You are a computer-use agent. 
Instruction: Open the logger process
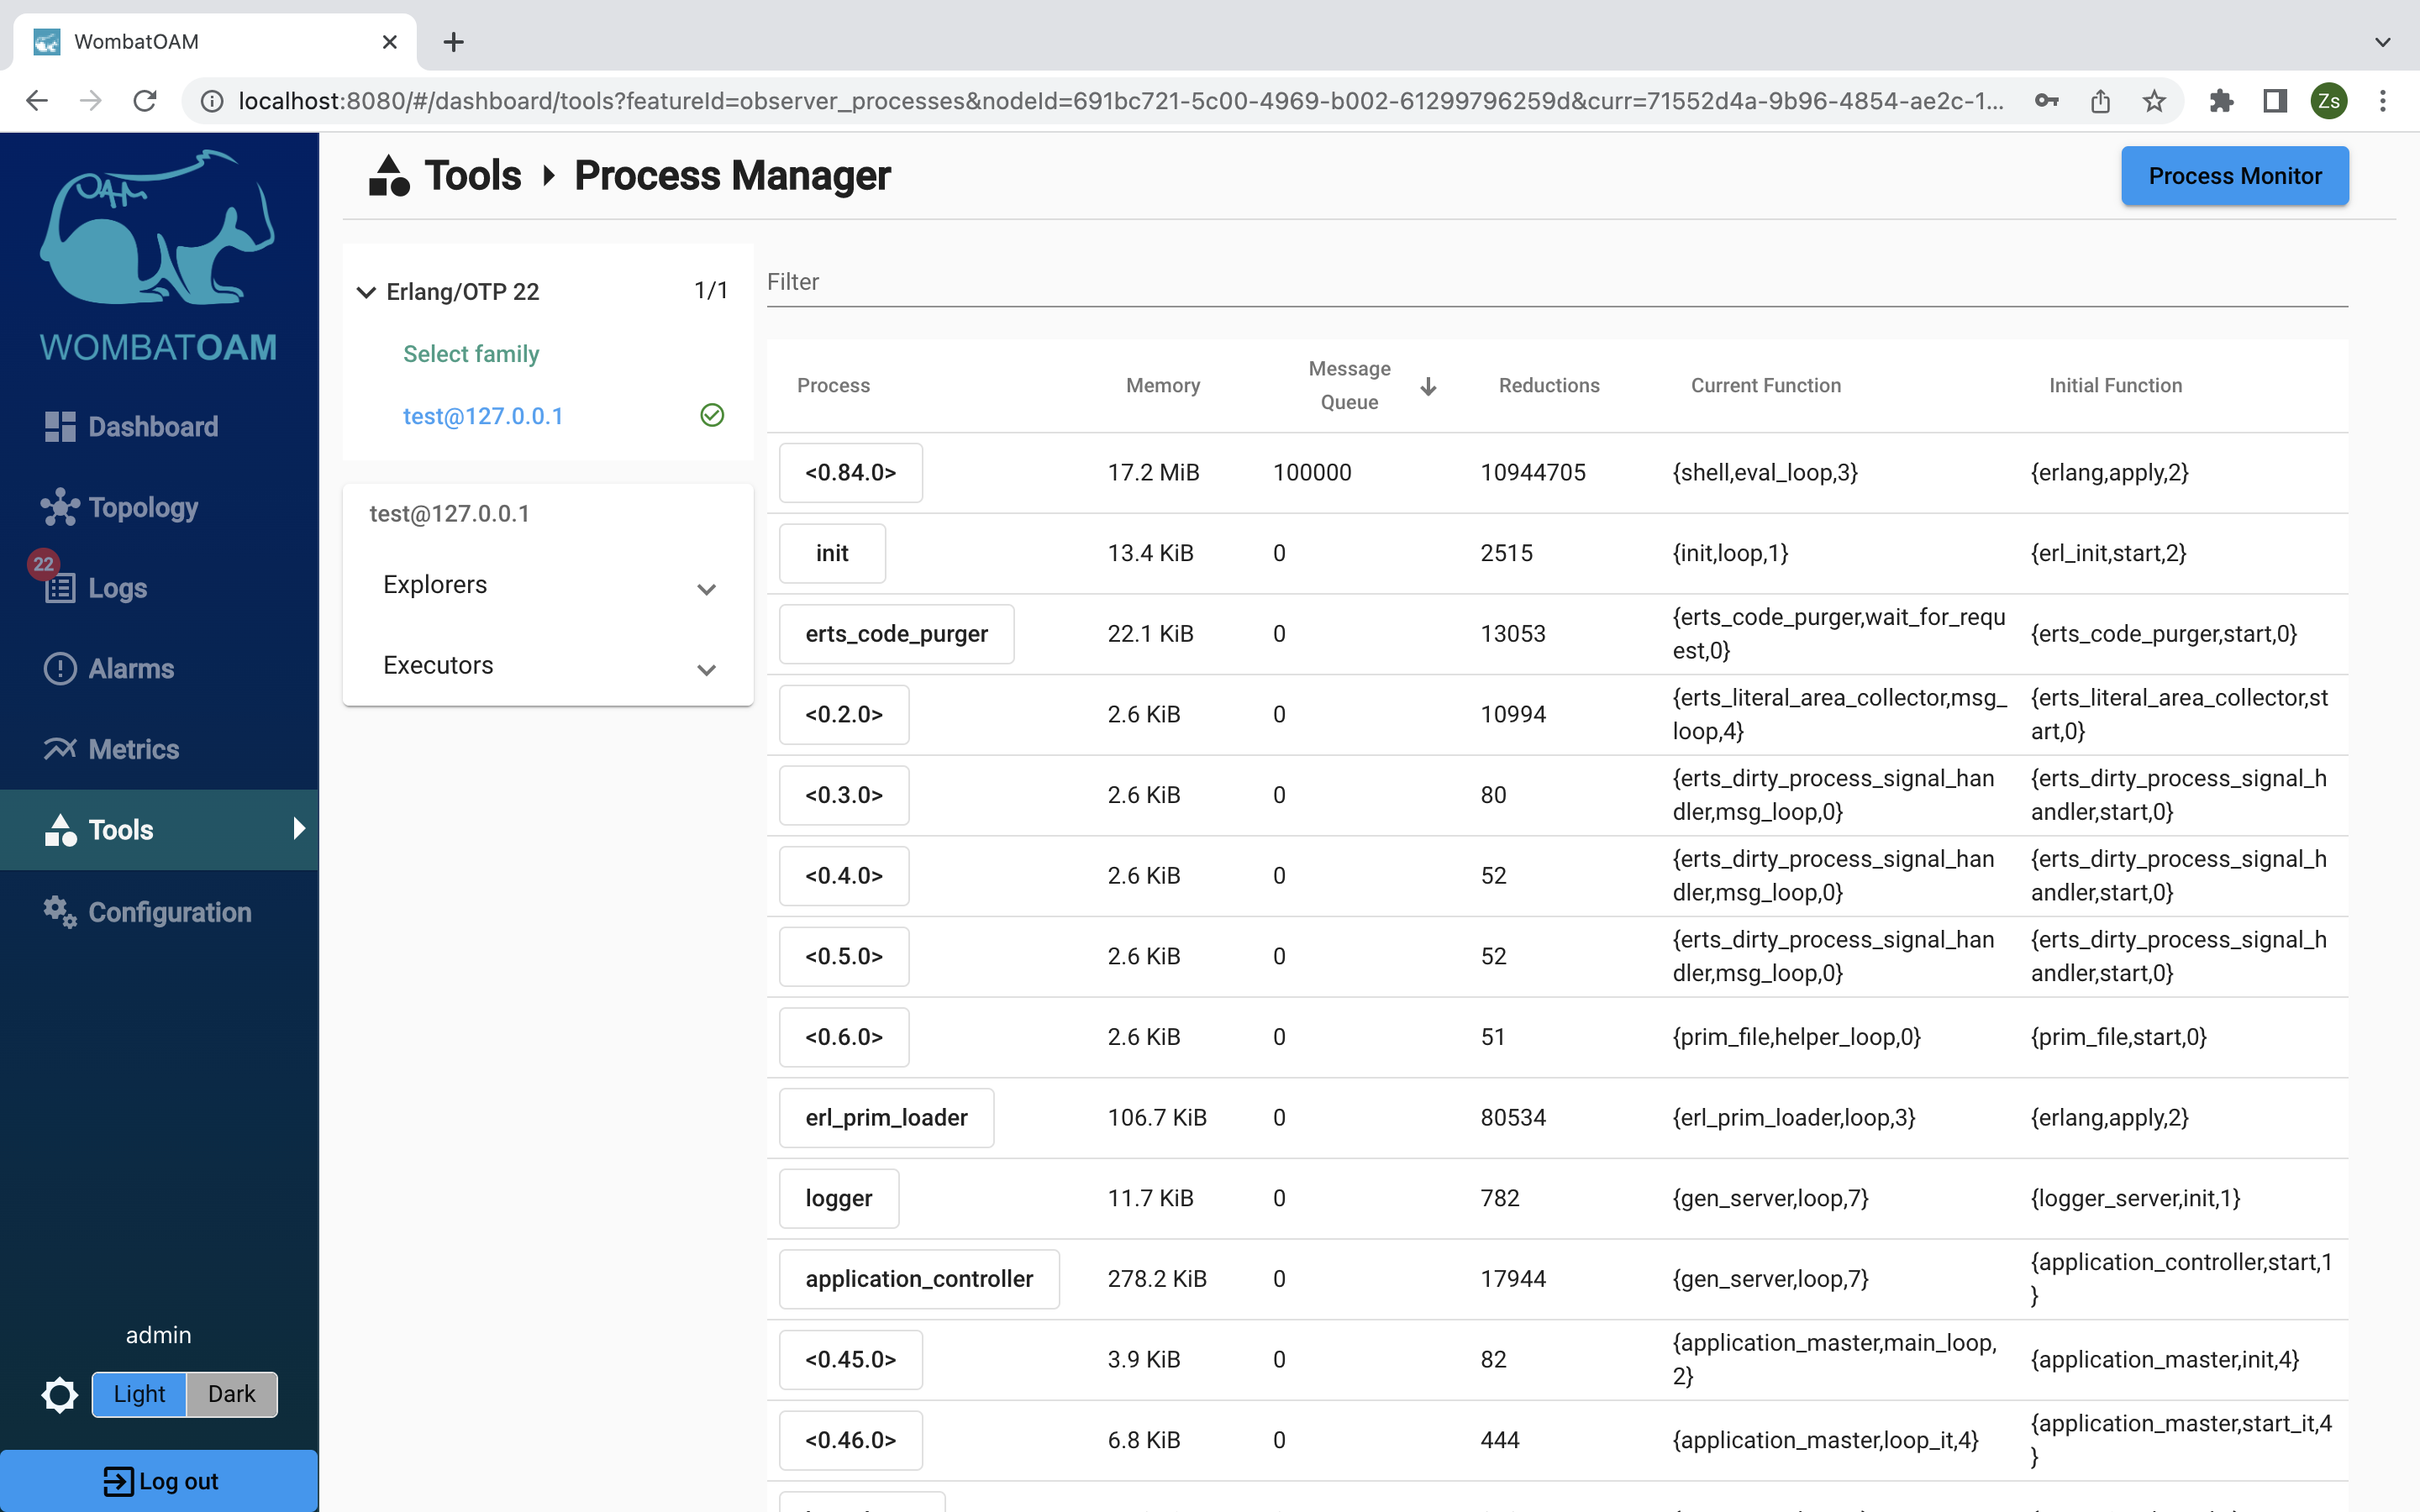click(839, 1198)
